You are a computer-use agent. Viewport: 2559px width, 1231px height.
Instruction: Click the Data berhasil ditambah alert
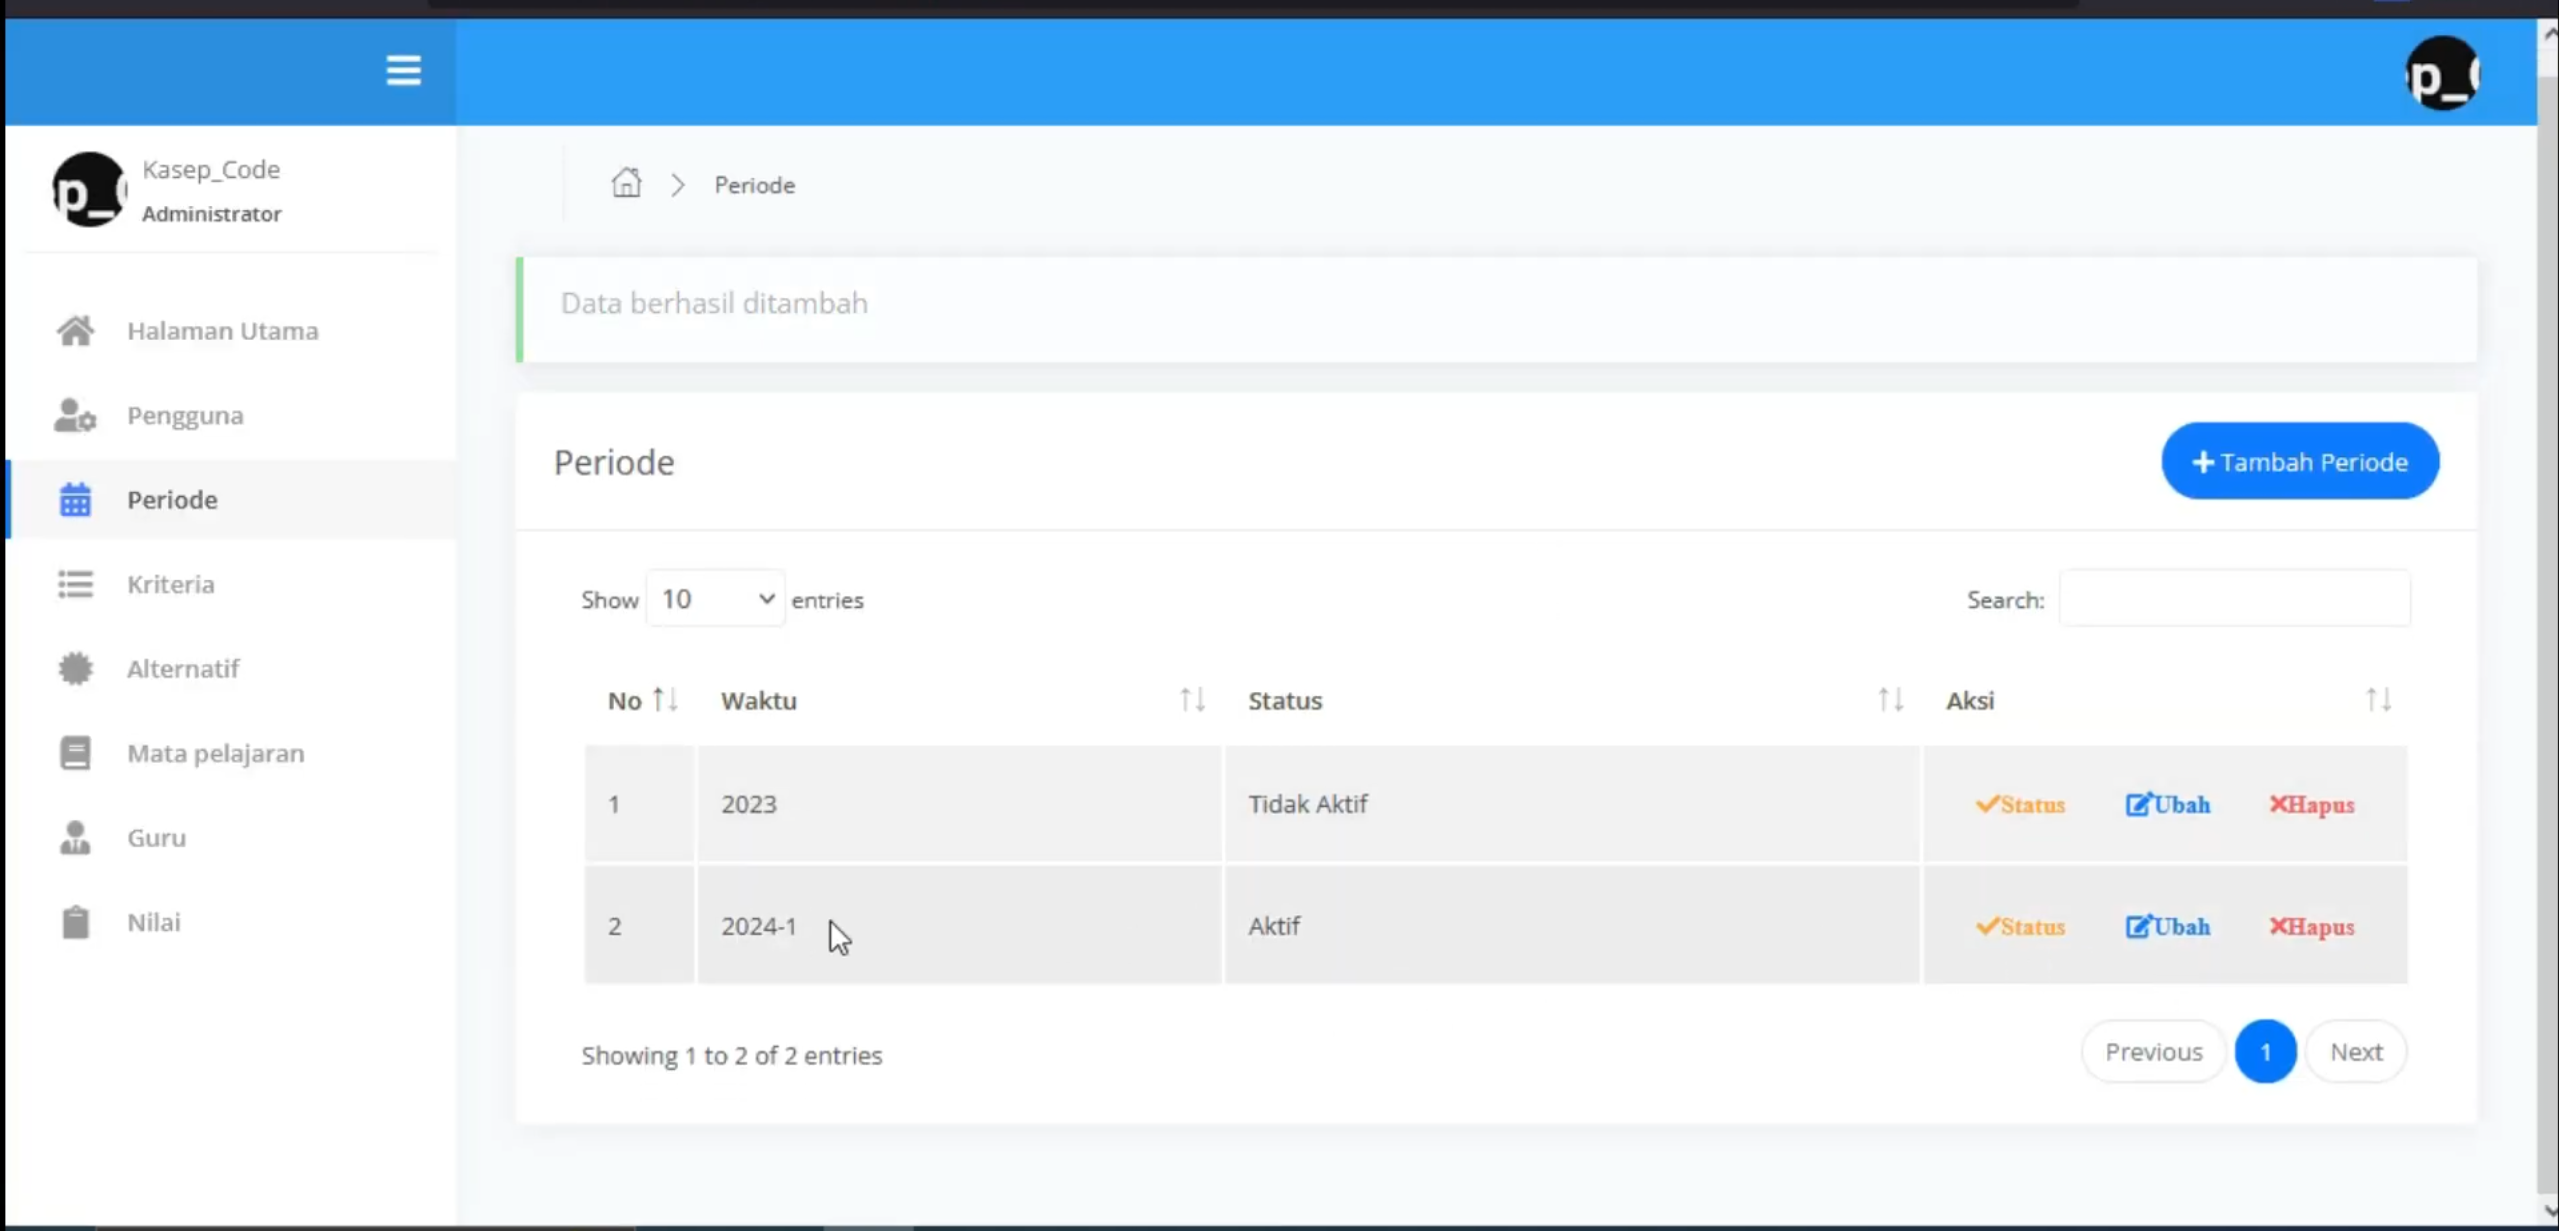tap(1496, 309)
